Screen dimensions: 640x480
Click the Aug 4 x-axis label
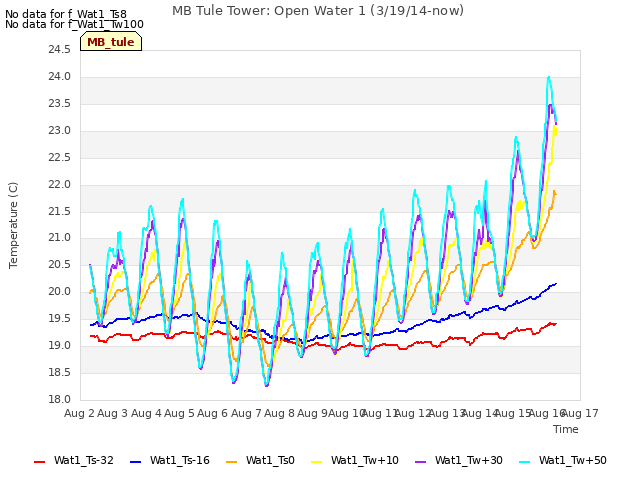[x=146, y=413]
